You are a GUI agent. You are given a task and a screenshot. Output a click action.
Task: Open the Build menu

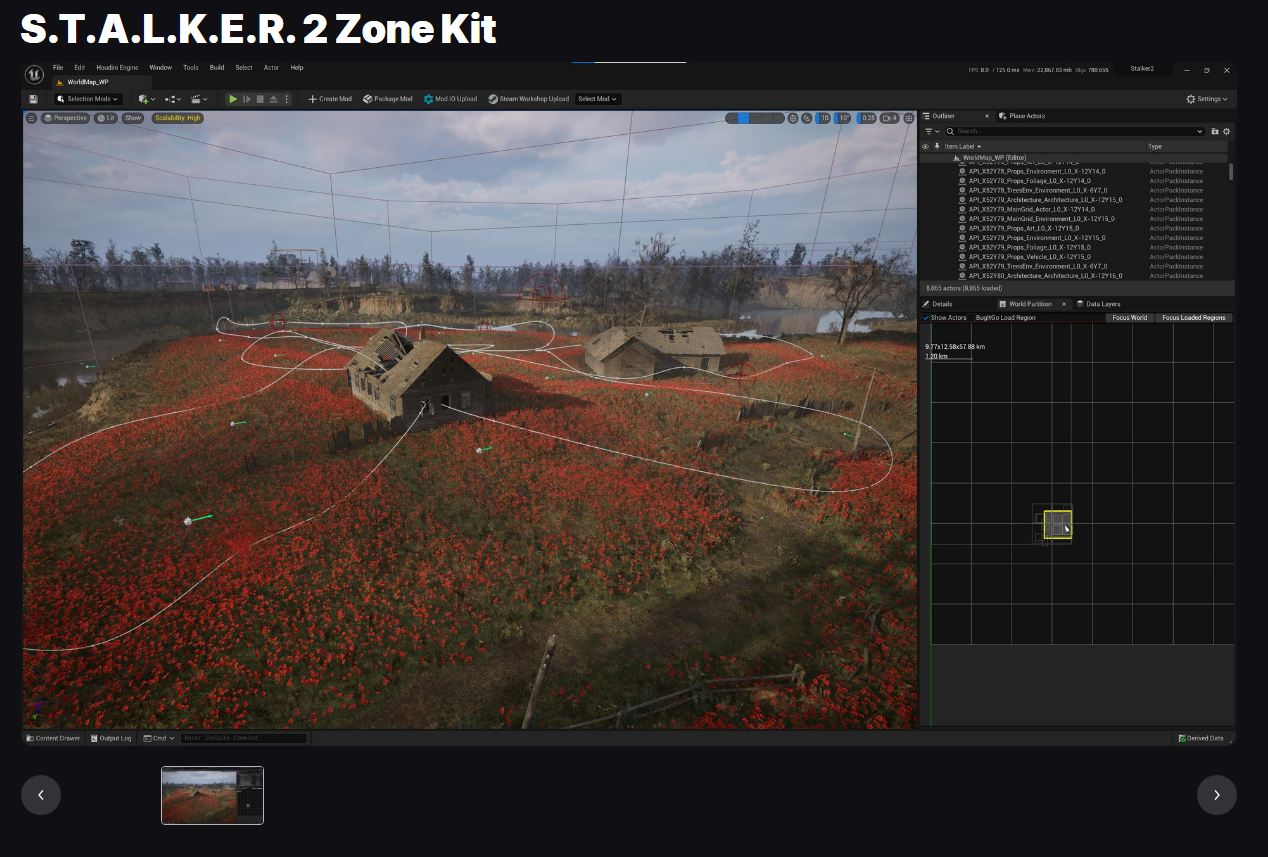217,68
